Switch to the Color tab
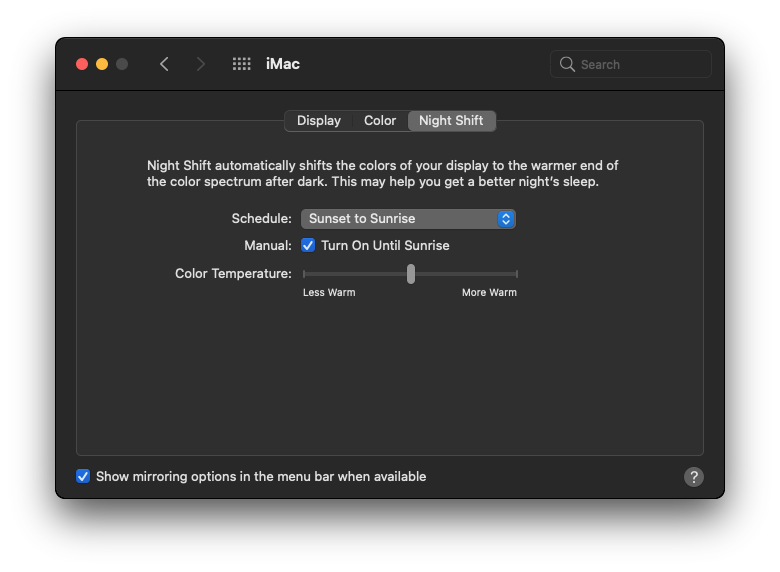This screenshot has width=780, height=572. 380,120
